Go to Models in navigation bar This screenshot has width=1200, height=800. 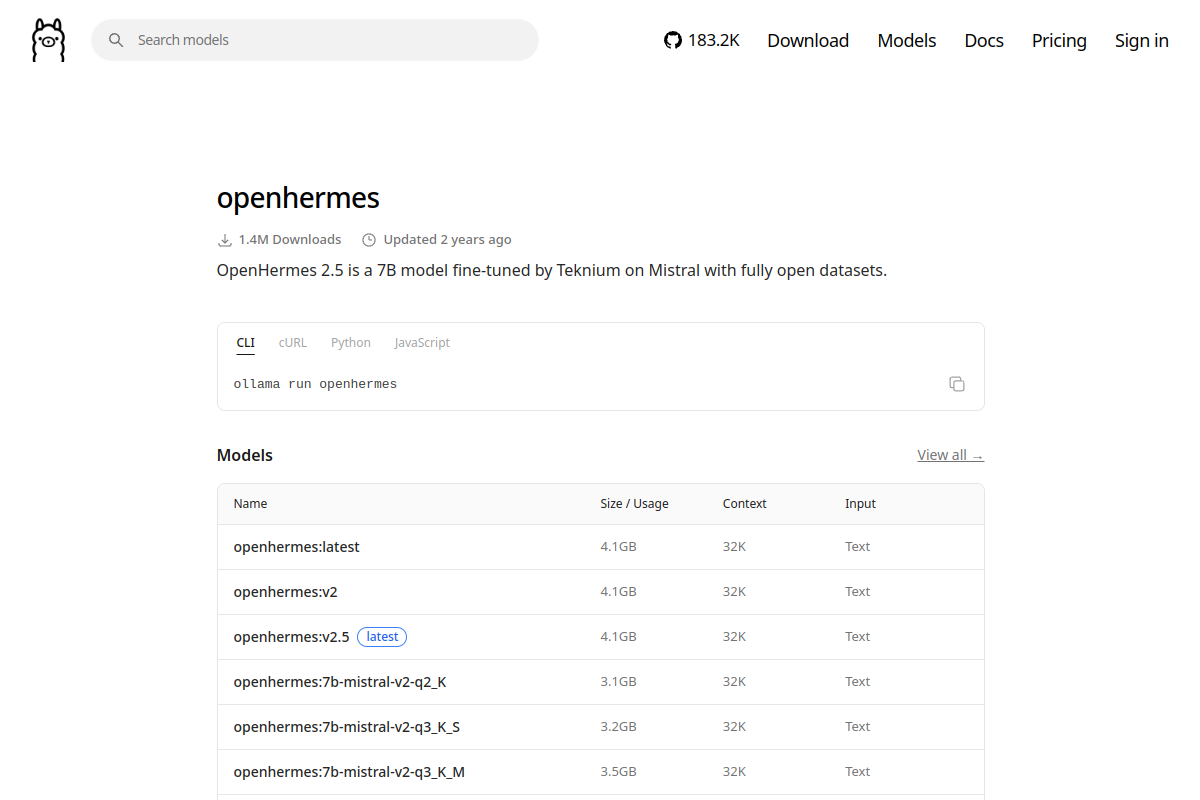click(907, 40)
